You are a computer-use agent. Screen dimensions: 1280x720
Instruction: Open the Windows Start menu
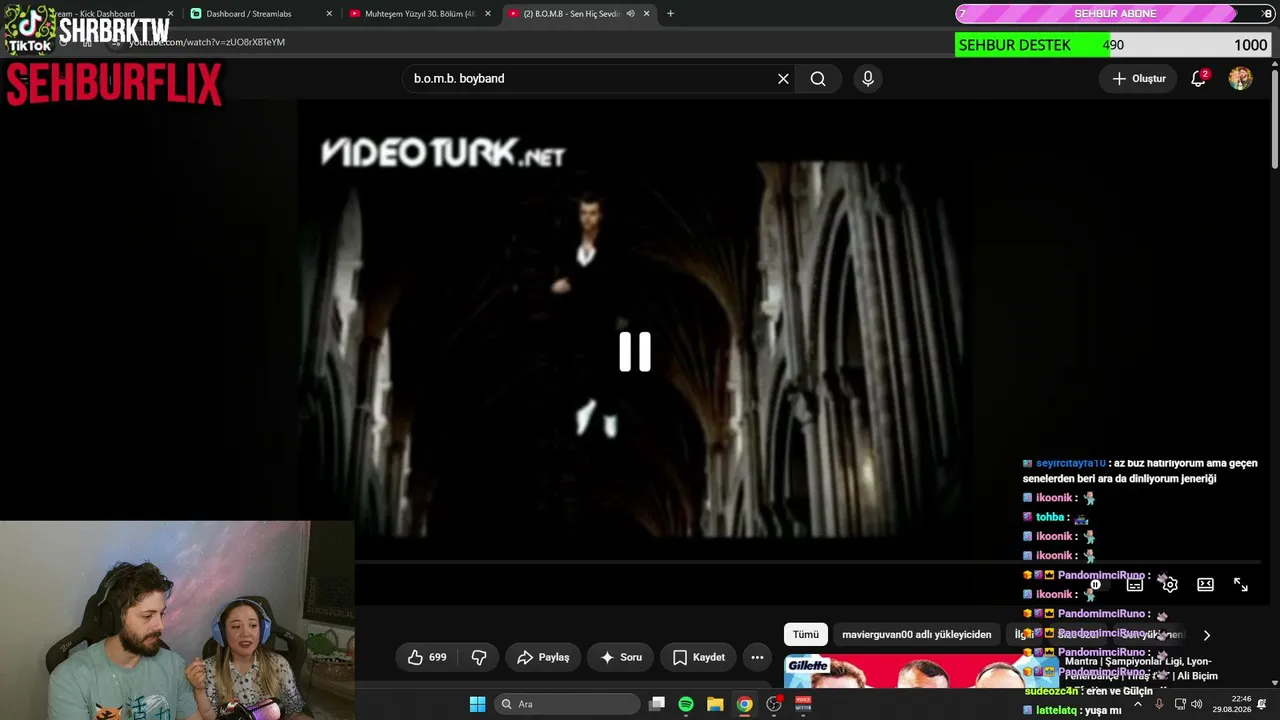click(x=477, y=704)
